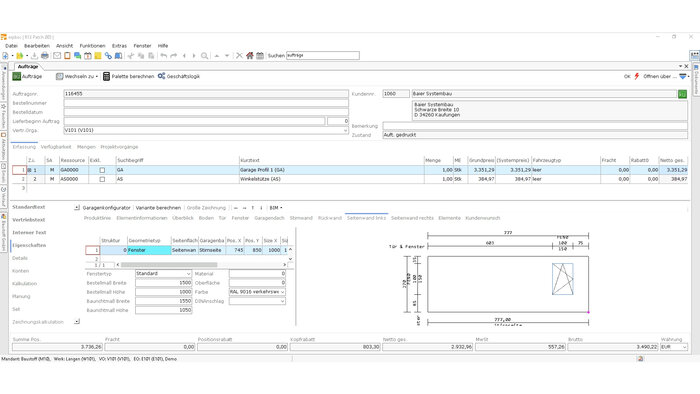Click the email envelope toolbar icon

pos(57,56)
